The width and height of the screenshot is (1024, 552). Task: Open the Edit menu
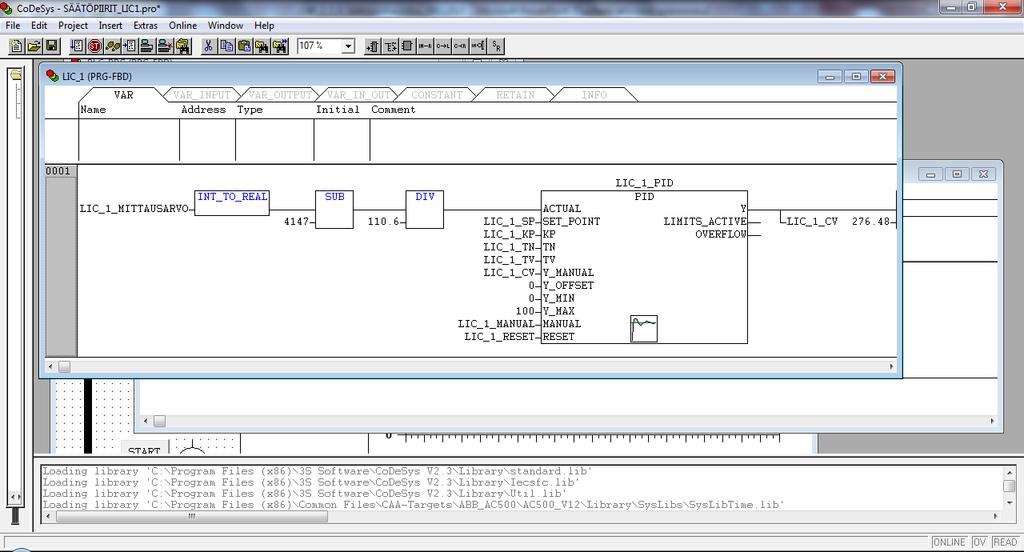pos(39,25)
